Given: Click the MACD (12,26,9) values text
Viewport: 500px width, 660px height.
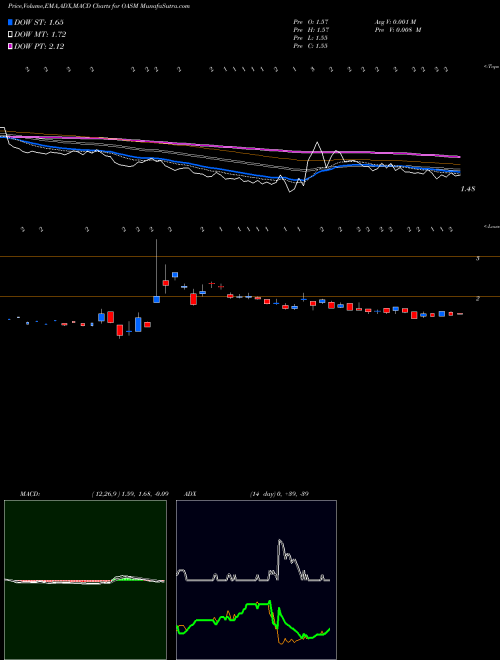Looking at the screenshot, I should (x=130, y=494).
